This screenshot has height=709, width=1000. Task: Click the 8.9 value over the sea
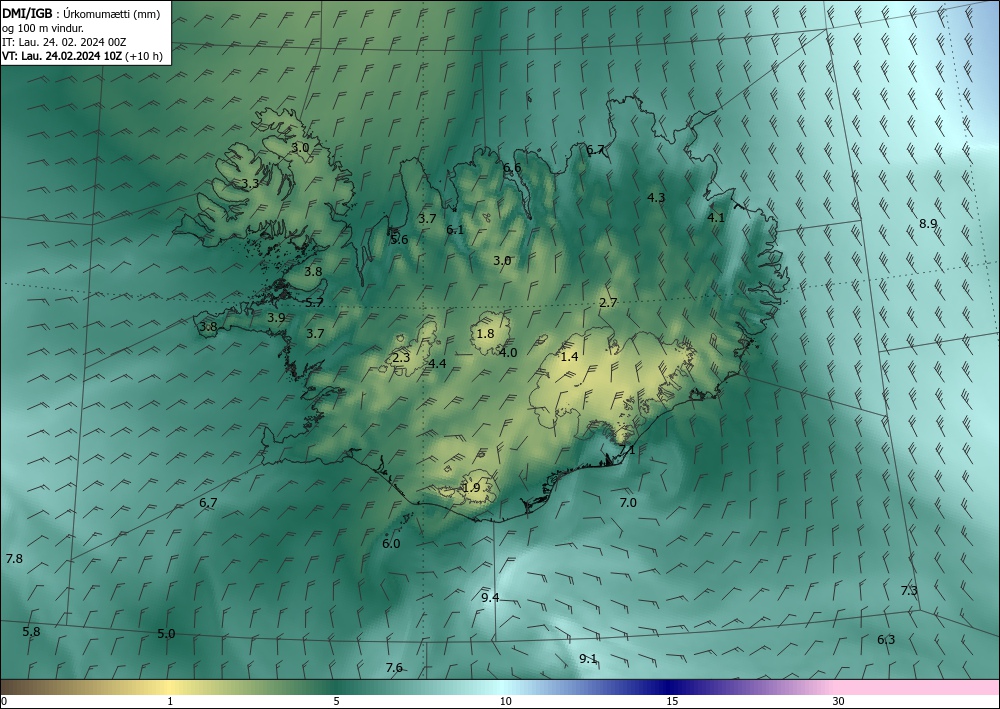[928, 224]
